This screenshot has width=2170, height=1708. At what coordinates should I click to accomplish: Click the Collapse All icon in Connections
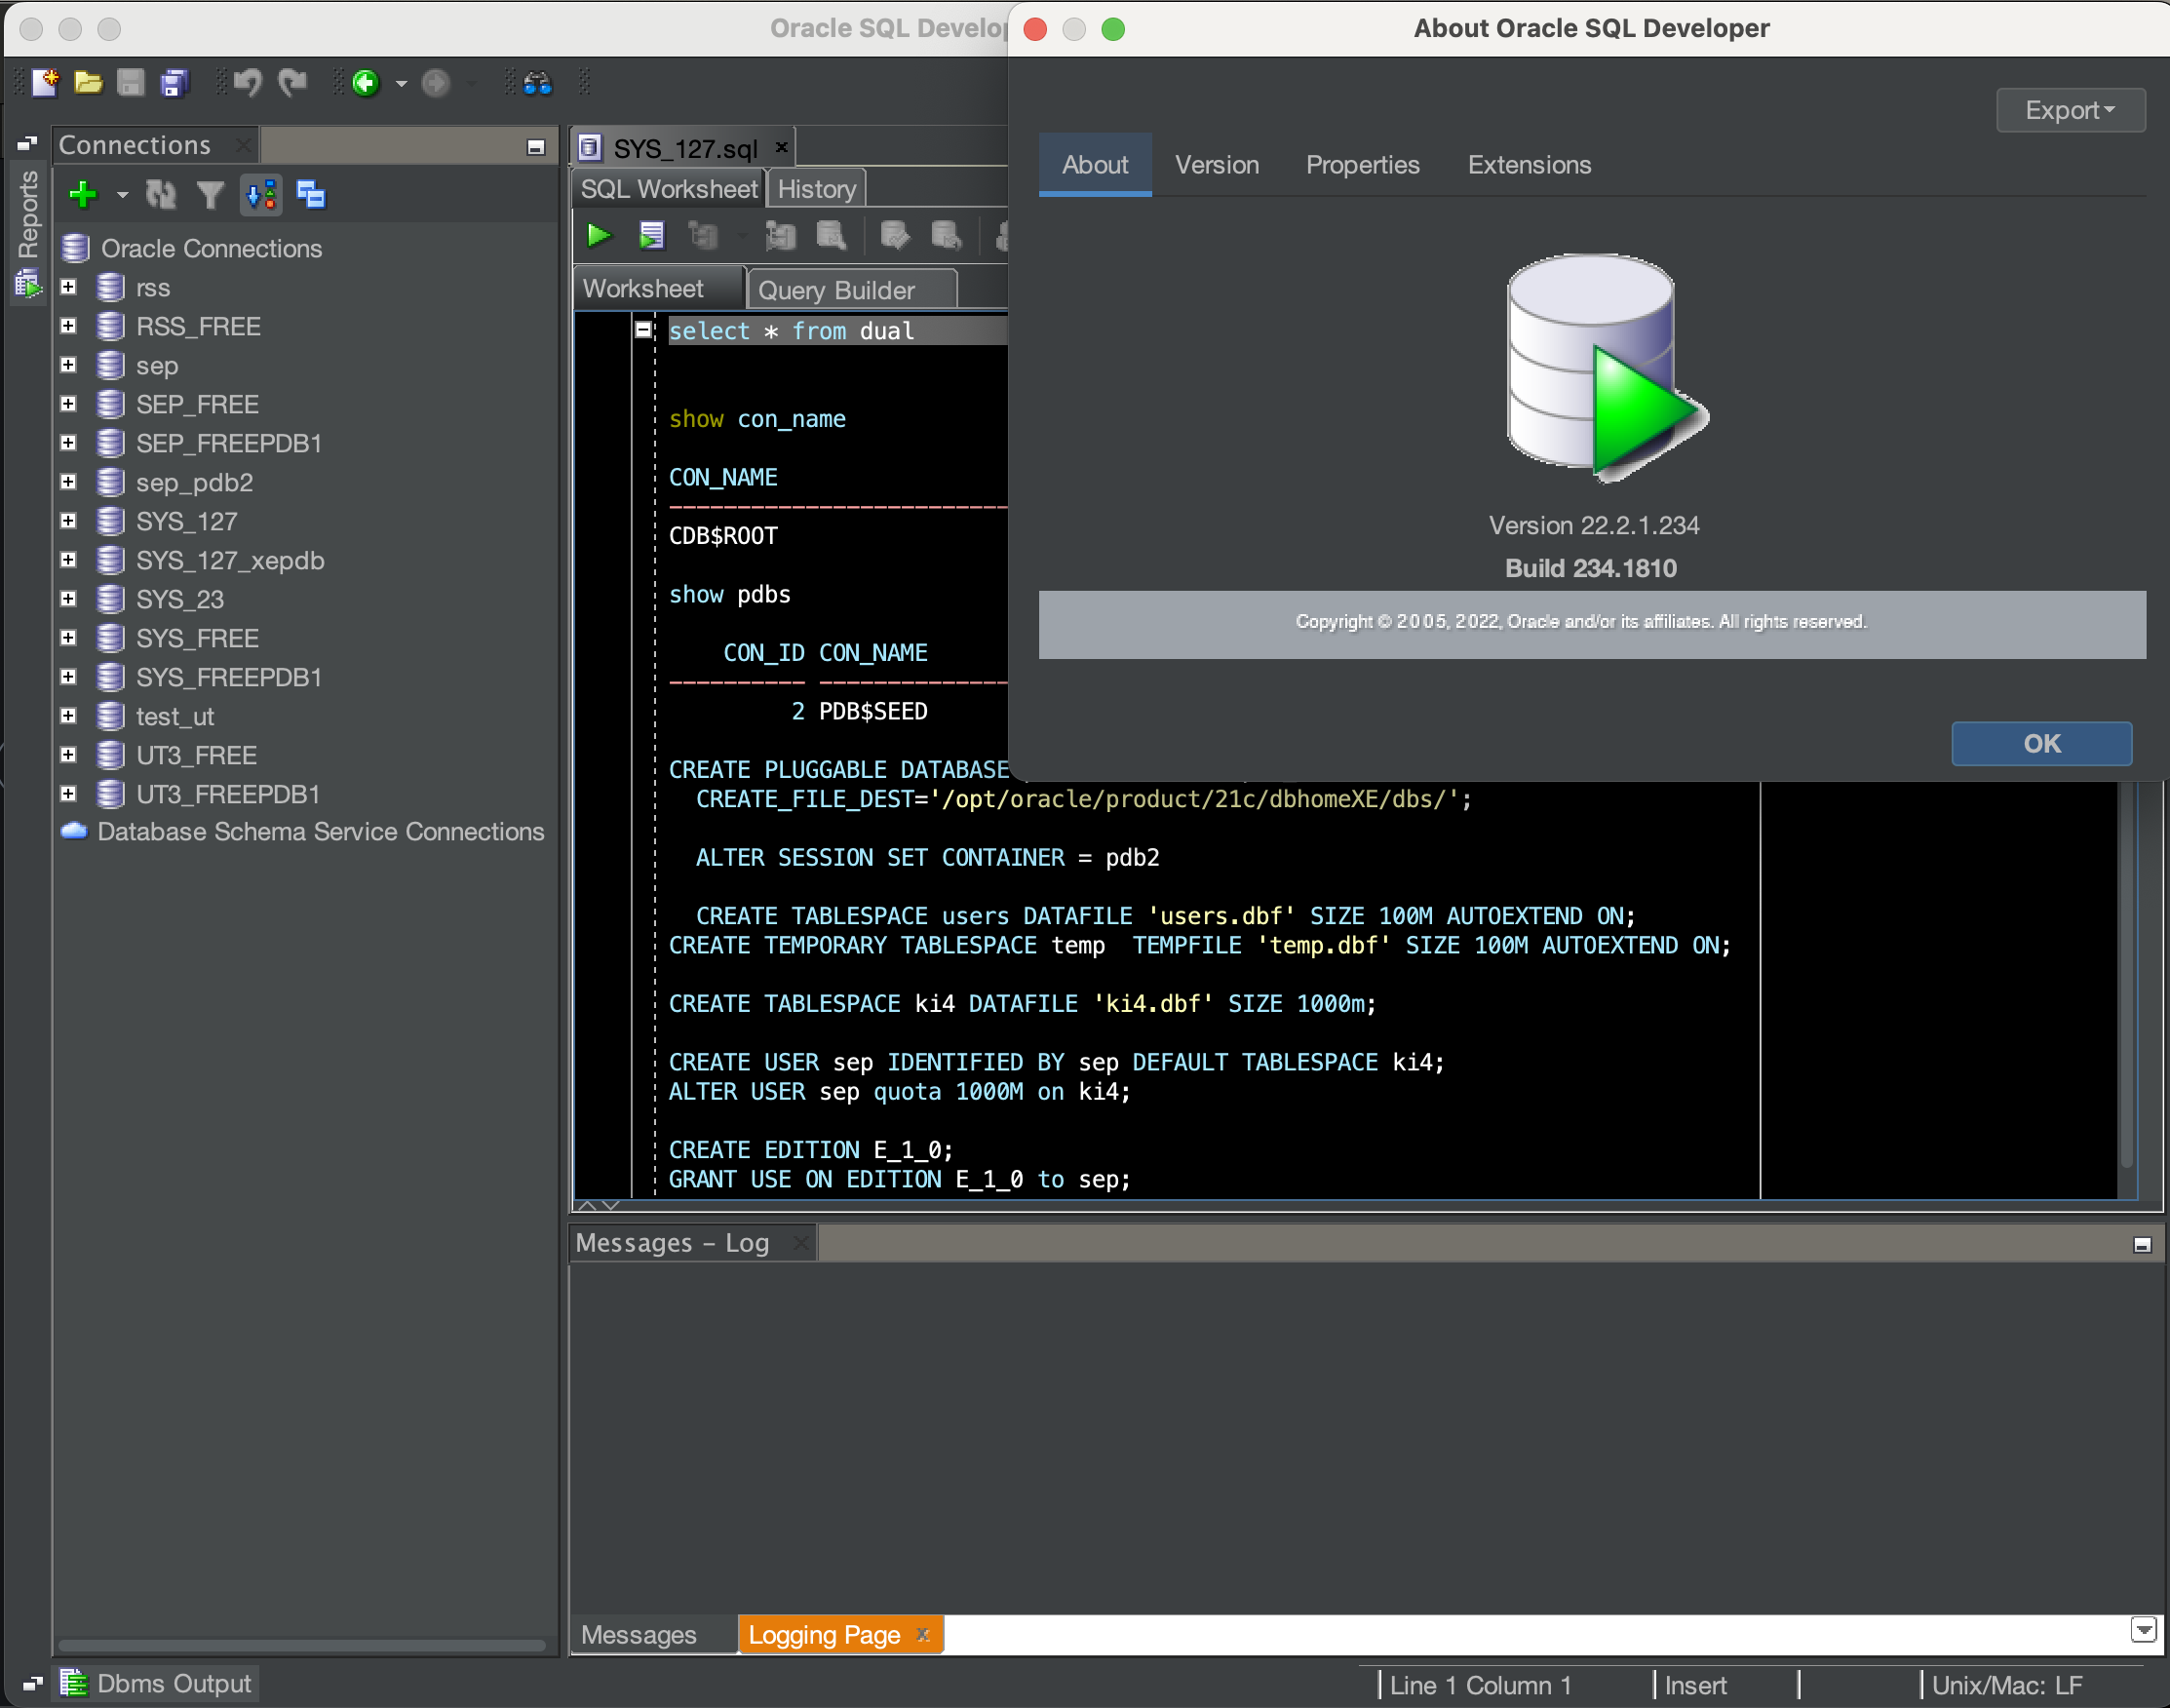(311, 195)
